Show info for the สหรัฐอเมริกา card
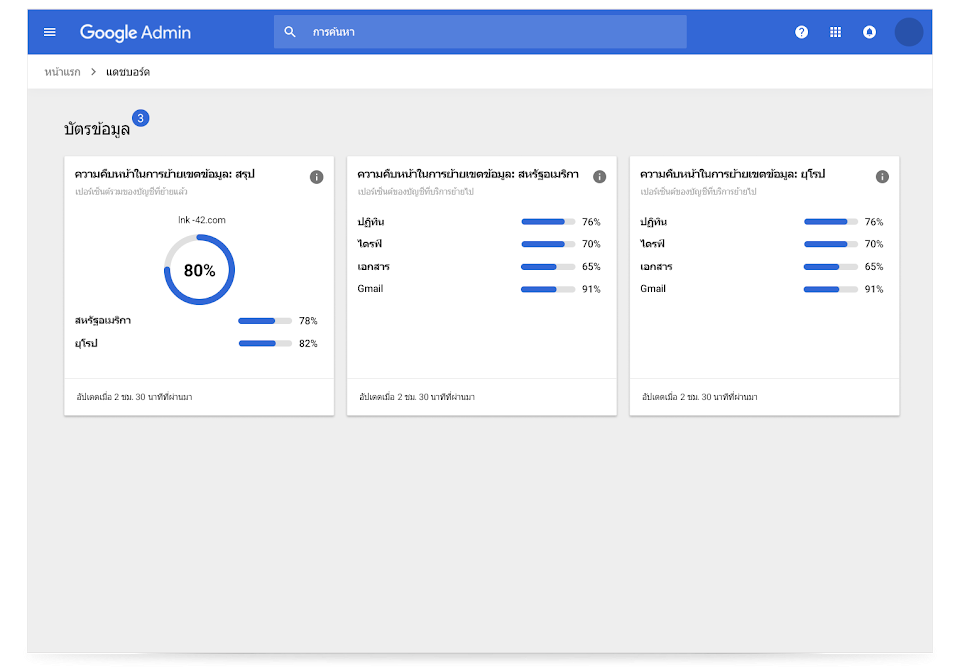The width and height of the screenshot is (960, 668). pos(599,177)
